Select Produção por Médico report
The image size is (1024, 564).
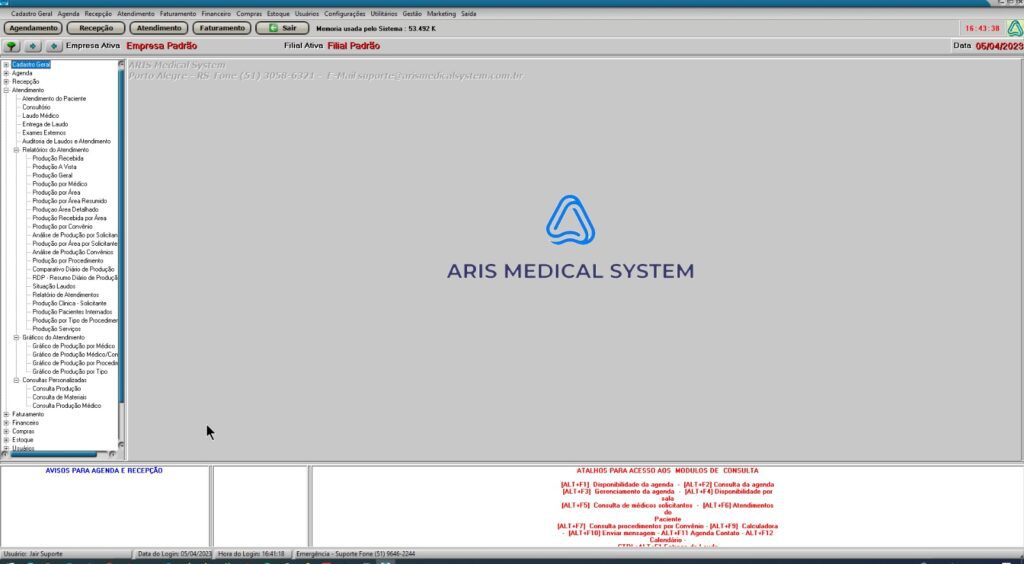[x=59, y=183]
